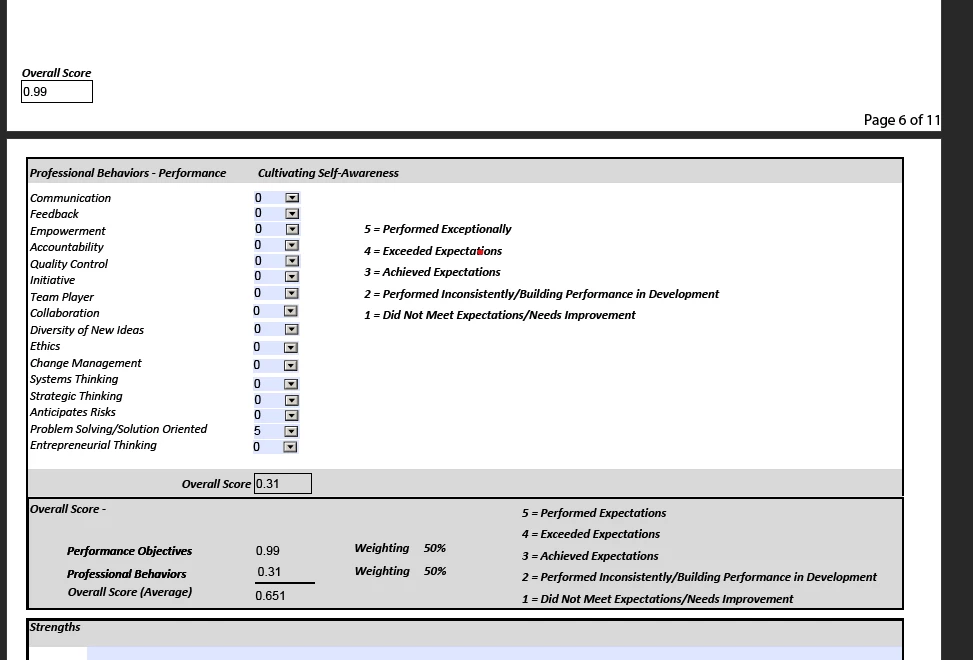This screenshot has height=660, width=973.
Task: Open the Entrepreneurial Thinking rating dropdown
Action: [x=290, y=447]
